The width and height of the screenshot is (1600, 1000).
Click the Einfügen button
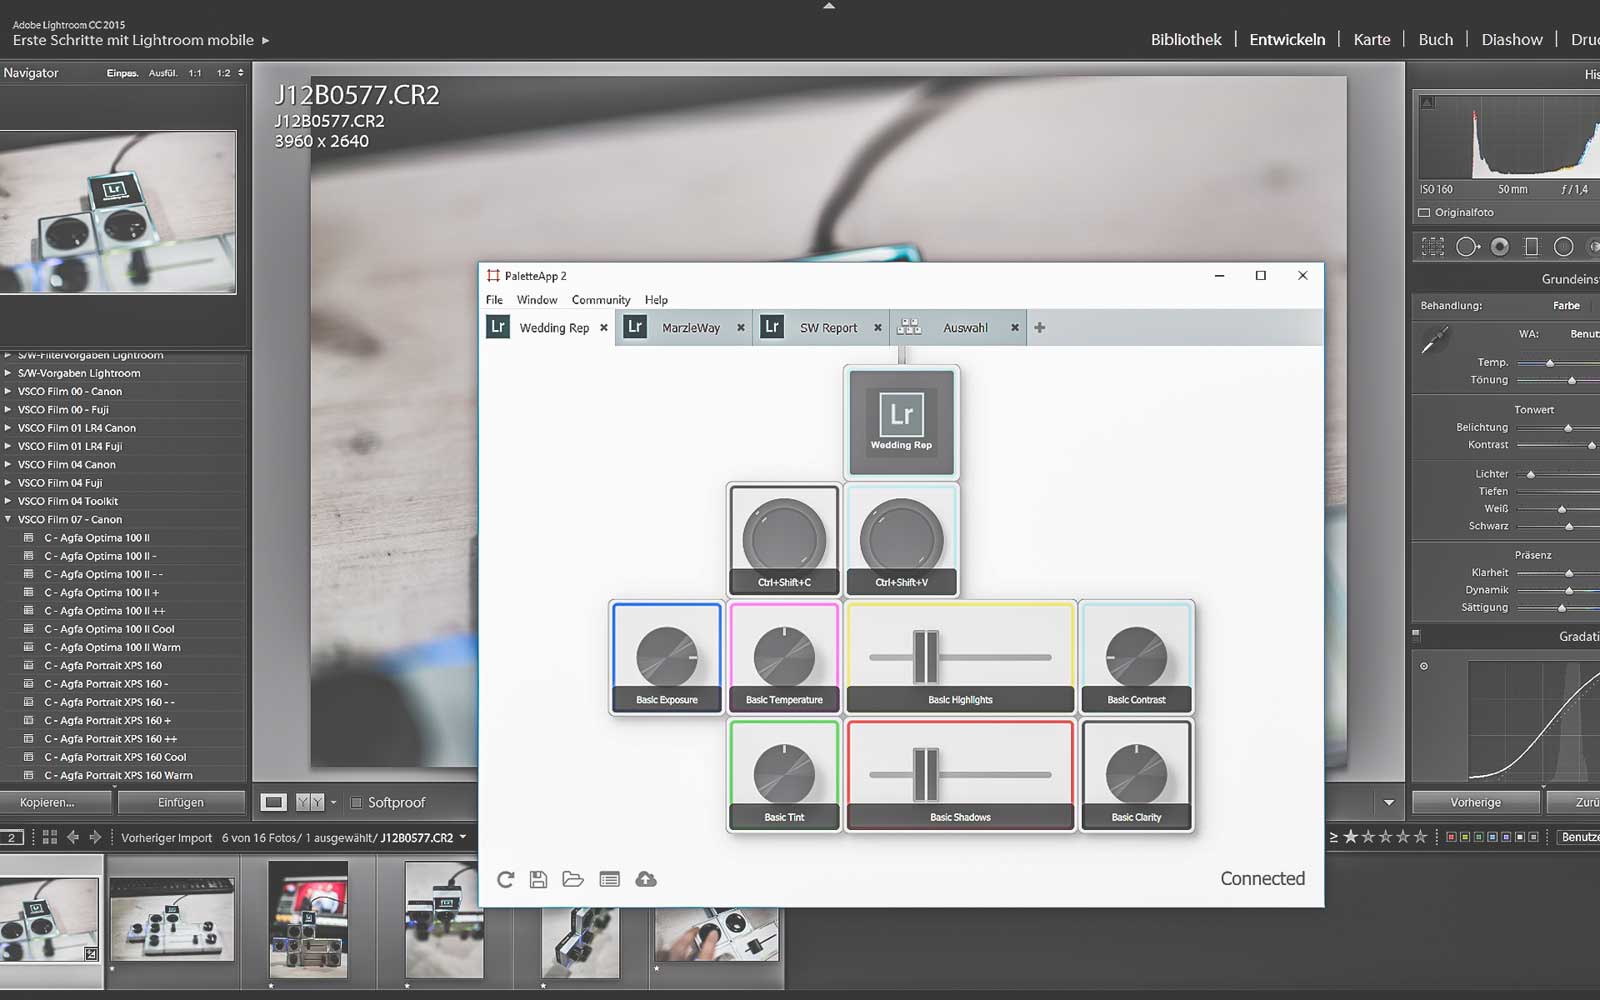point(181,802)
